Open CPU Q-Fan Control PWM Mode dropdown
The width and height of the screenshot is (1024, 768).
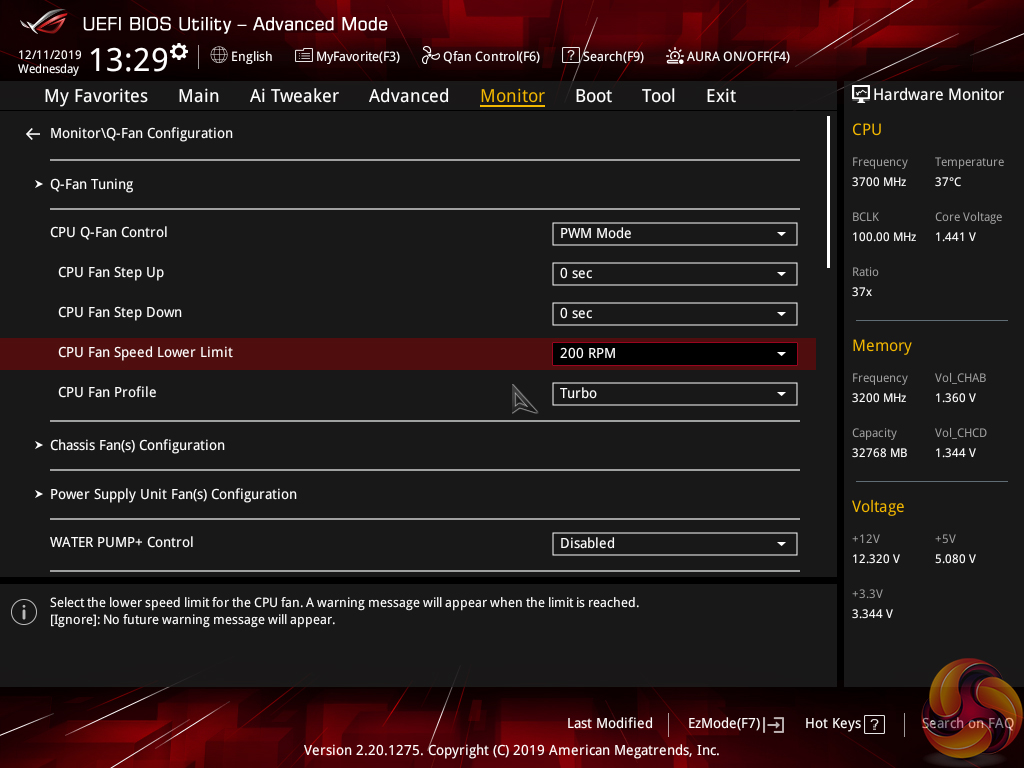[x=674, y=234]
